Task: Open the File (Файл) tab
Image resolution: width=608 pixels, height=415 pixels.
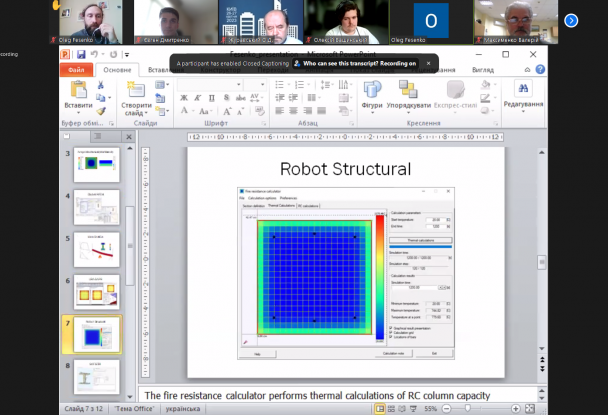Action: coord(77,70)
